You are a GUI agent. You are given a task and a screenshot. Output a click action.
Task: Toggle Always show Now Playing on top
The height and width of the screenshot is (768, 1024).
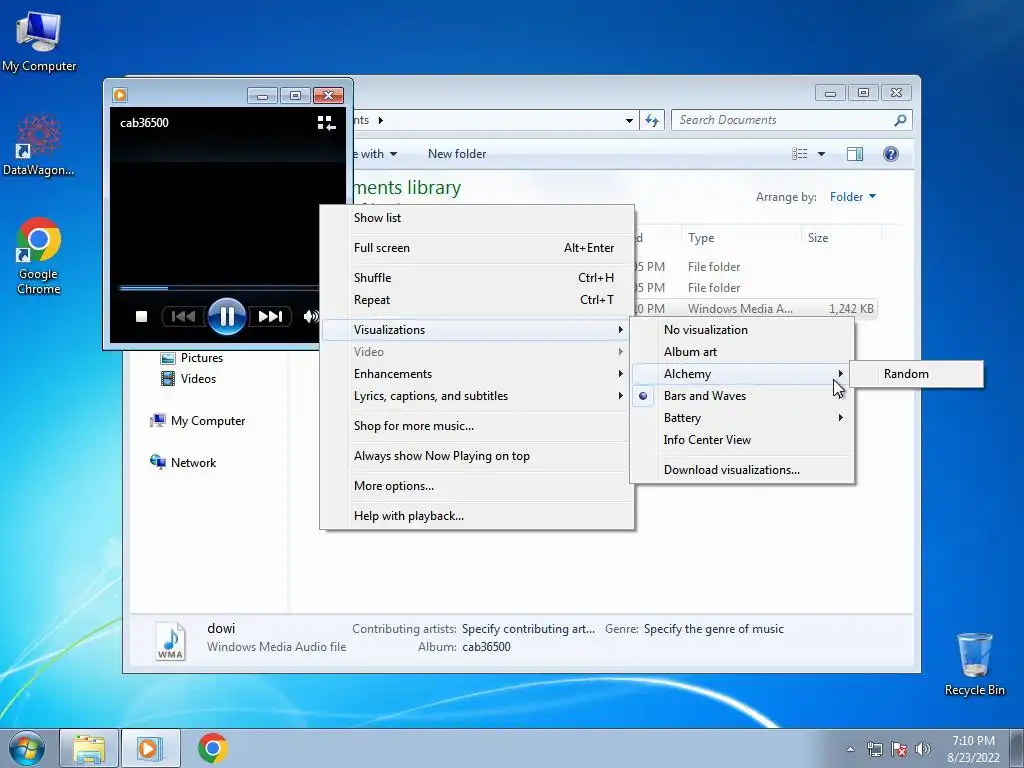click(477, 456)
